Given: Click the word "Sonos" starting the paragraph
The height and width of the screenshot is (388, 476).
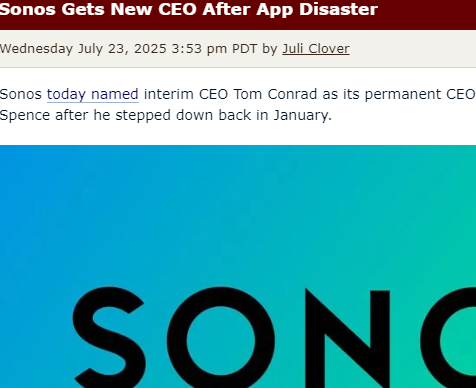Looking at the screenshot, I should point(21,94).
